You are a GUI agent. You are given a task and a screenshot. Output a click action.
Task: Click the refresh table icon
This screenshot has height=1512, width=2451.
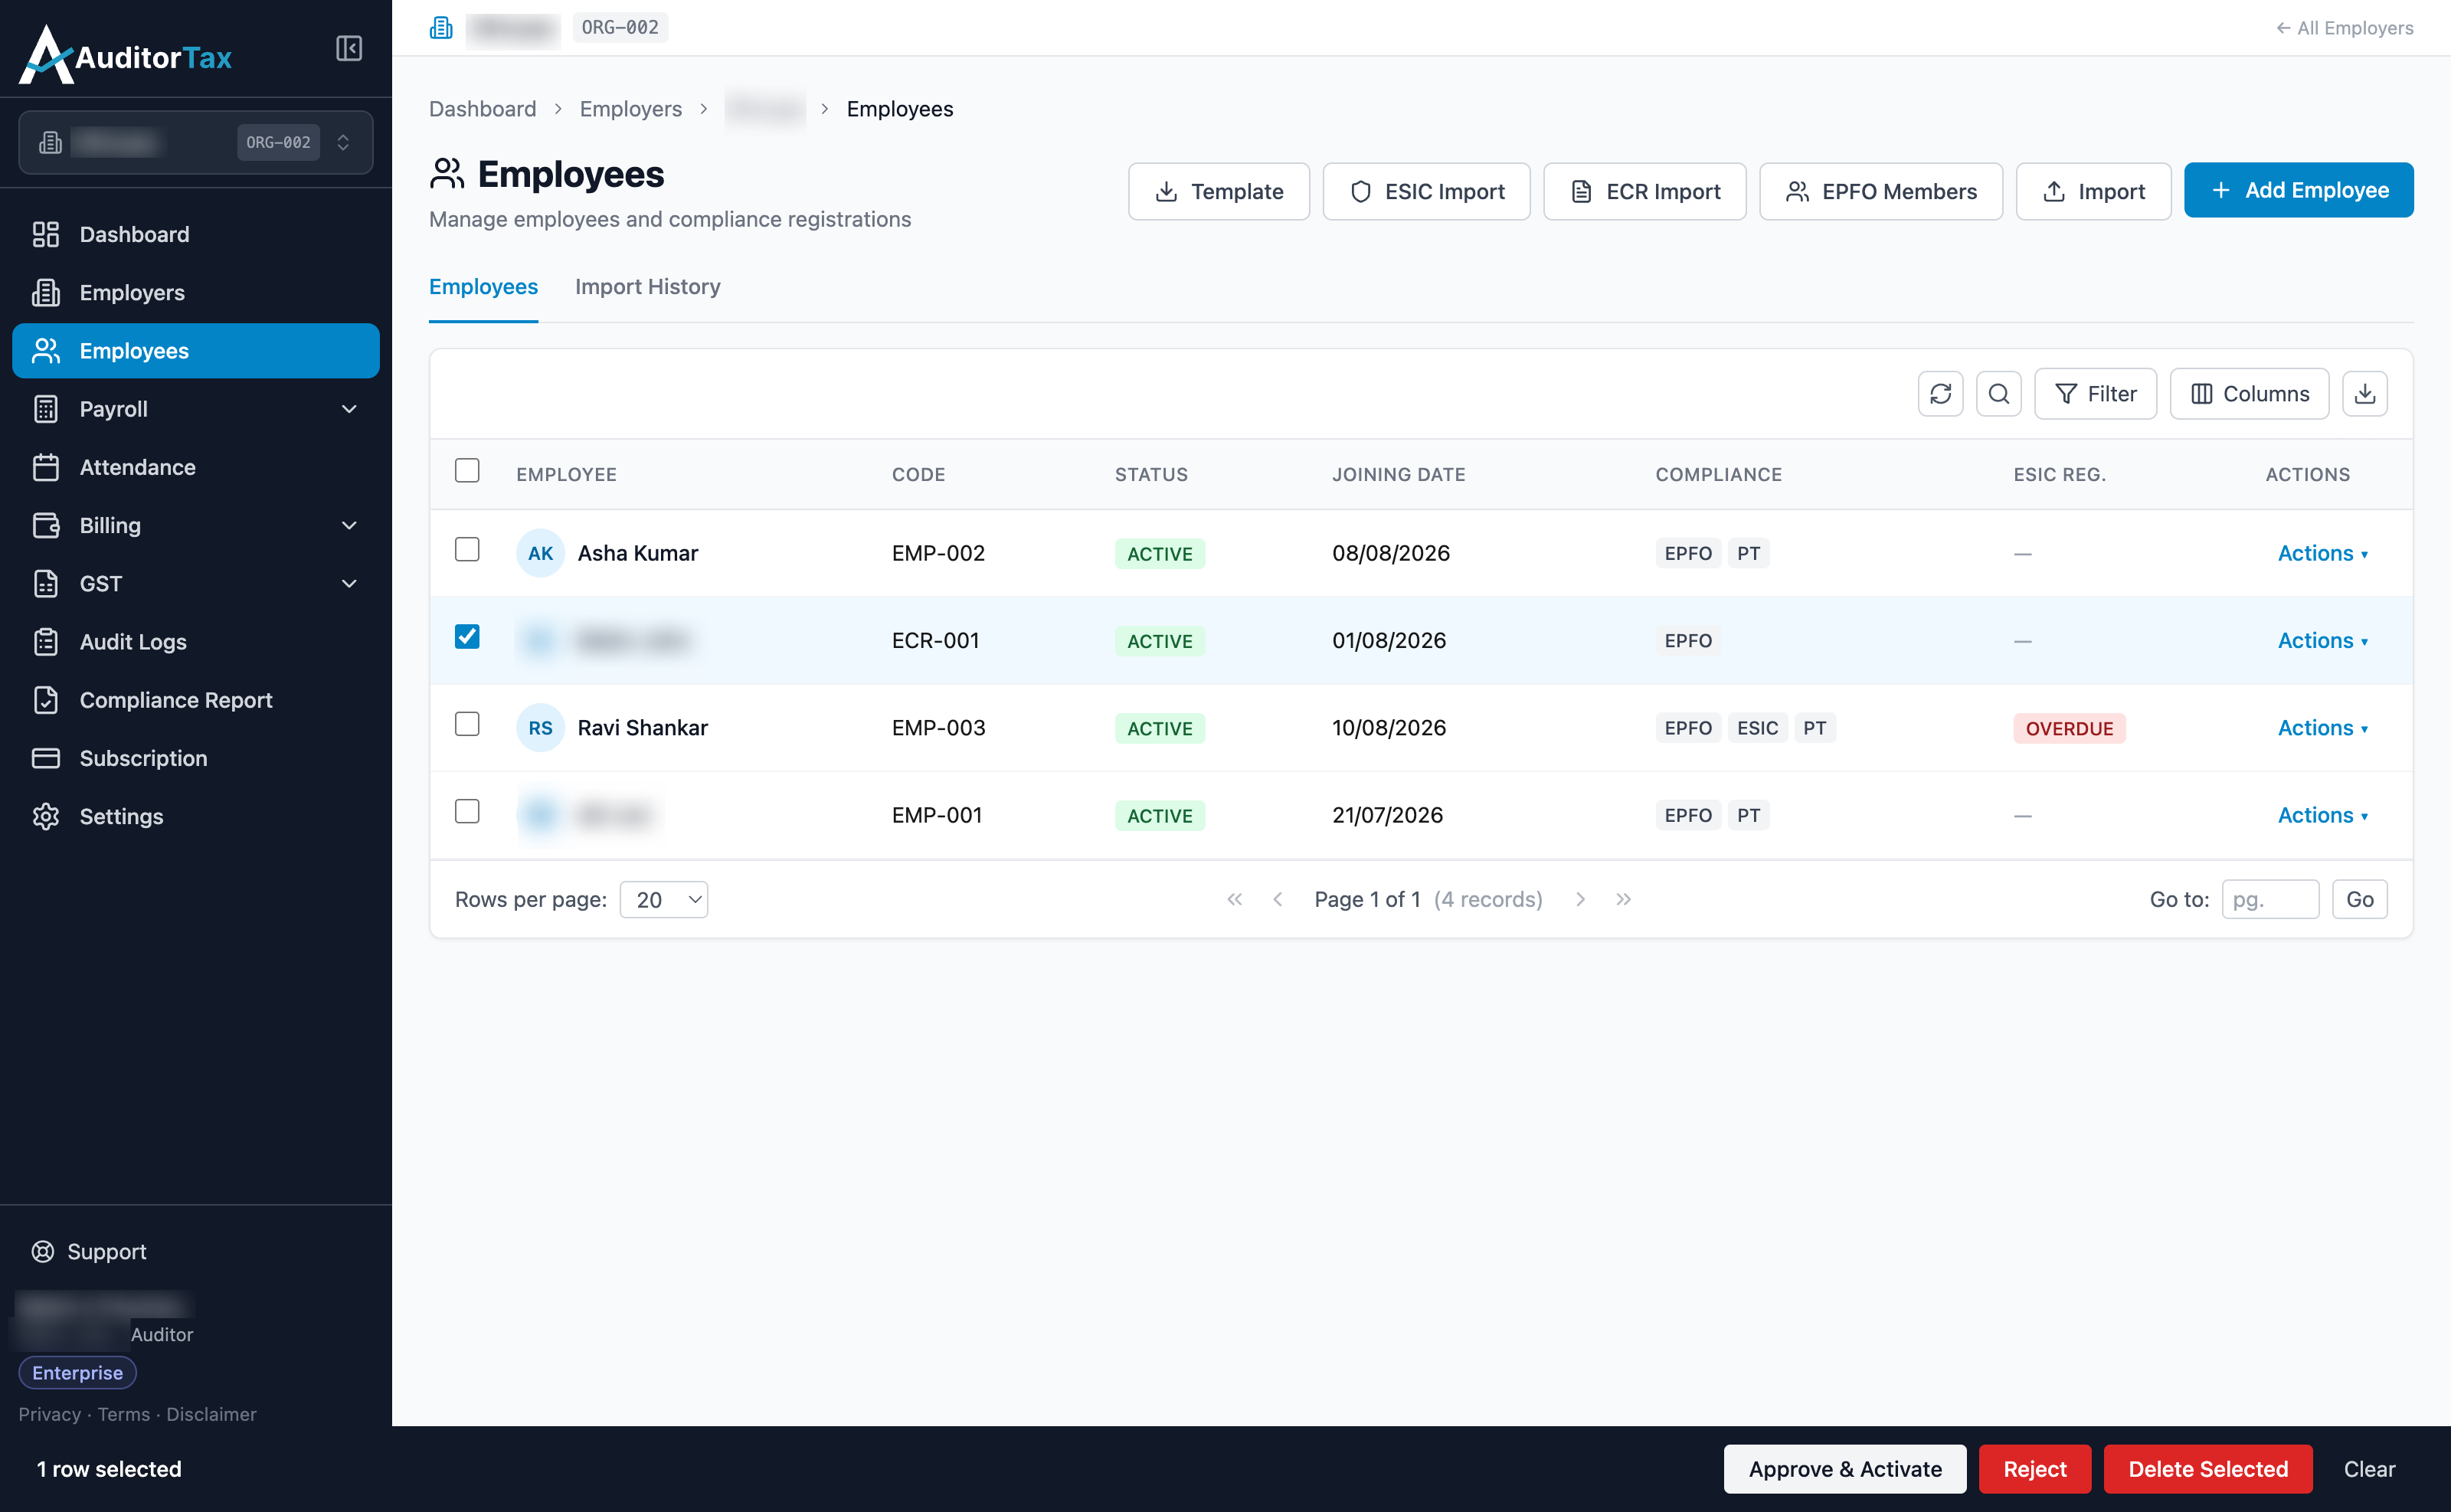[x=1940, y=394]
